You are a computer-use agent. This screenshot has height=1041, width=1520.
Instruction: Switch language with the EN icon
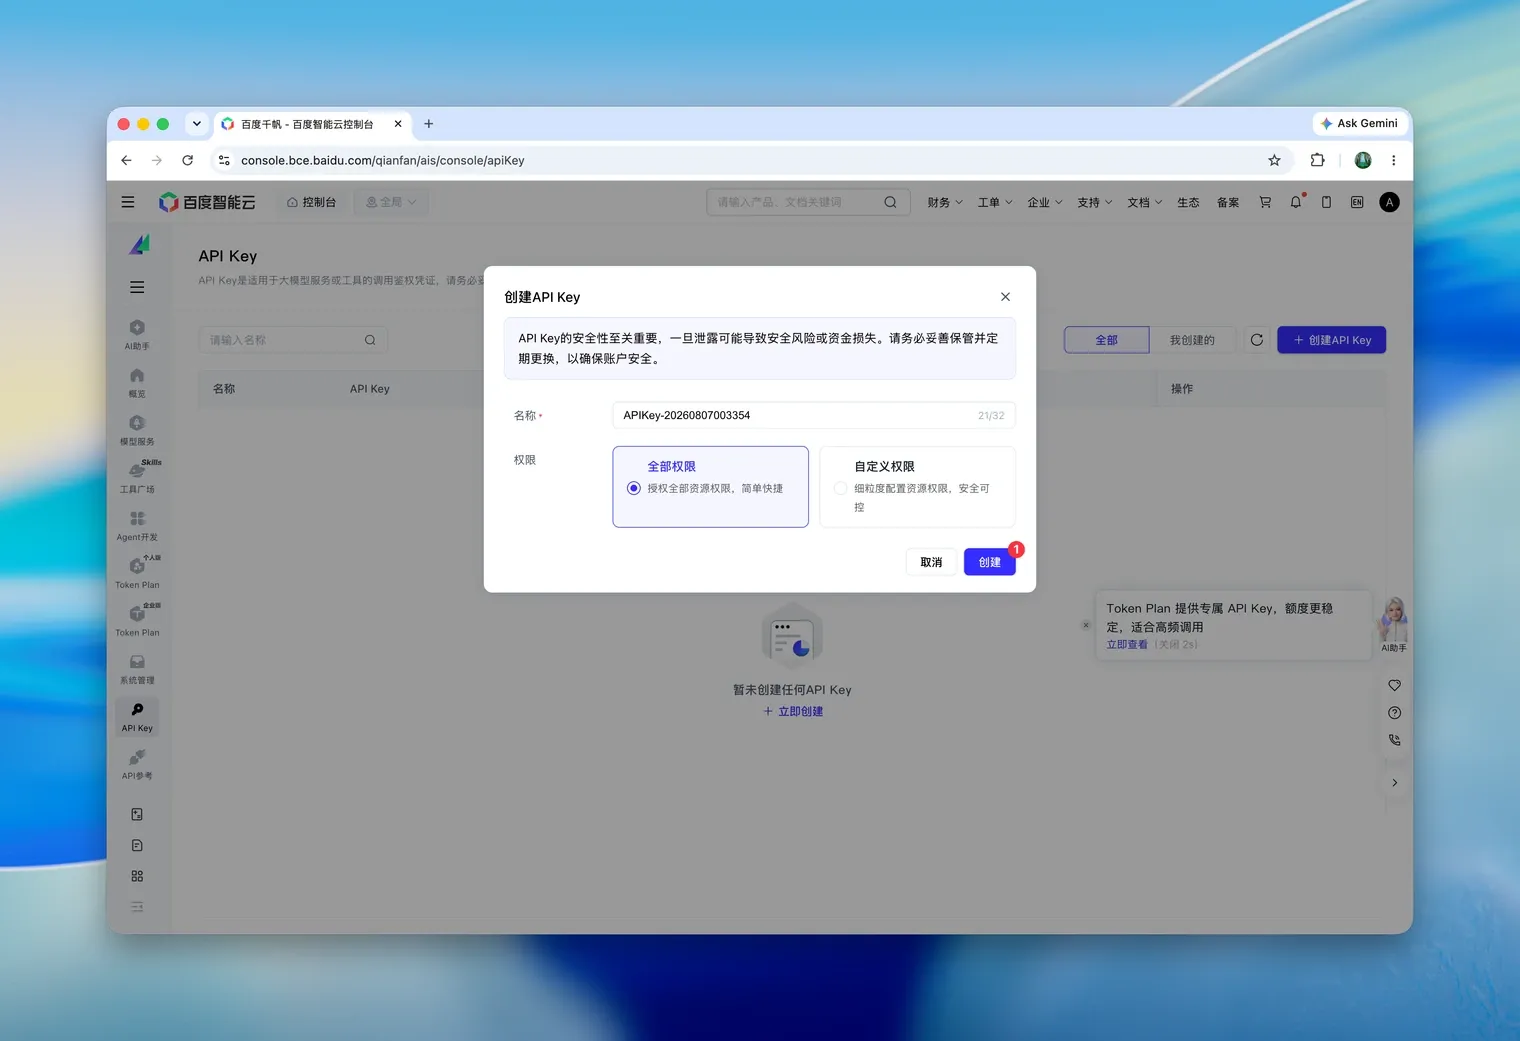[1357, 202]
